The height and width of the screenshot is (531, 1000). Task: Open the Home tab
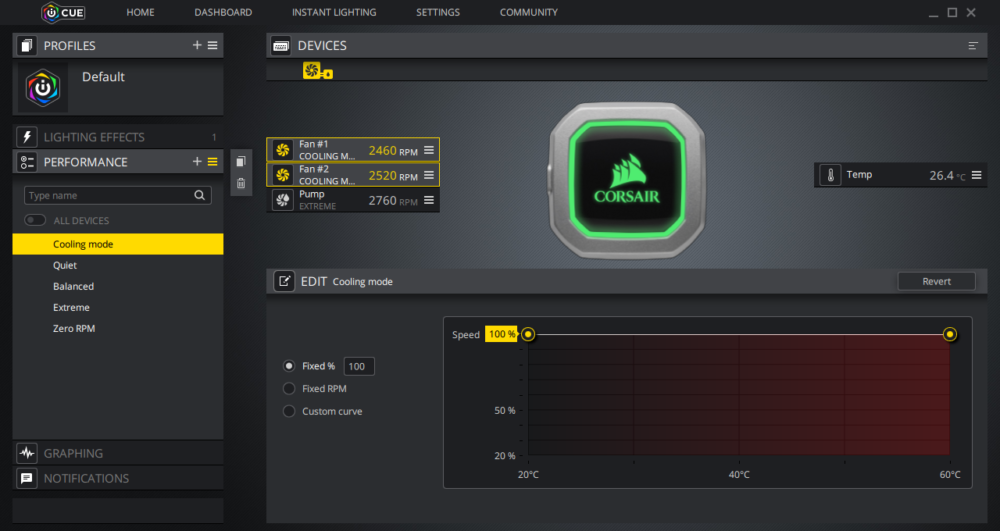(140, 12)
